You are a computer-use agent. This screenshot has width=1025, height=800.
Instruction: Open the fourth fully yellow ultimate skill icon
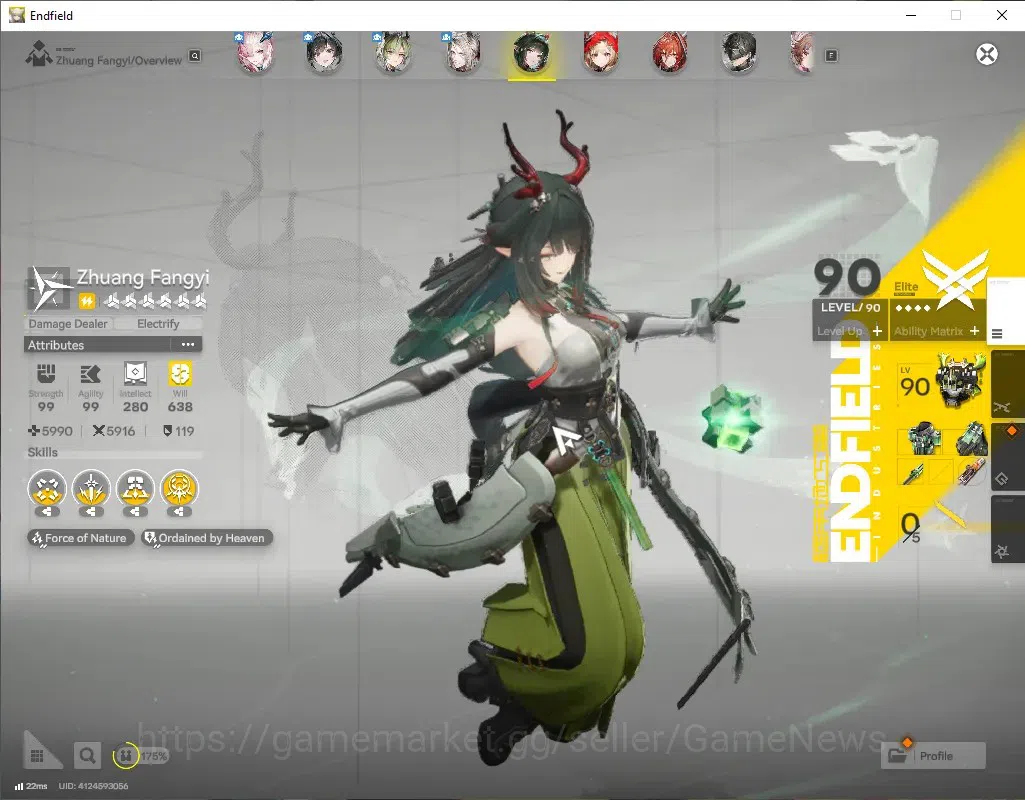coord(179,490)
